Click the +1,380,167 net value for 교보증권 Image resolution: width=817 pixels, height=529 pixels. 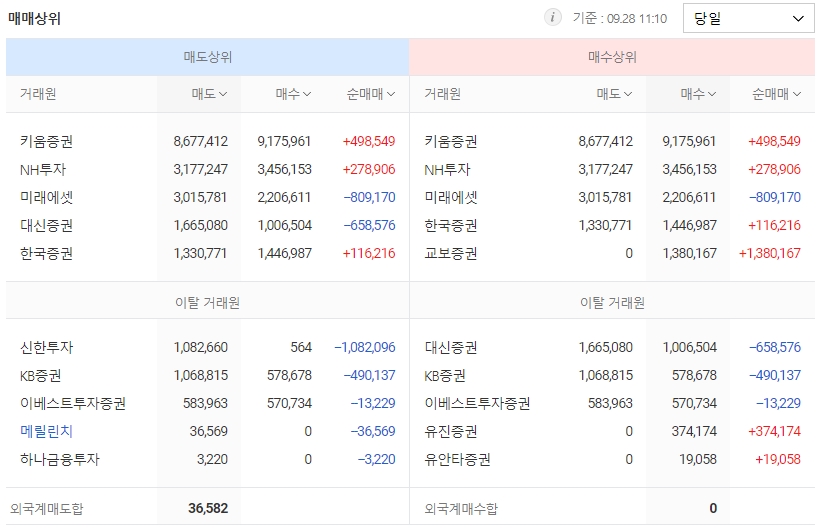(x=770, y=253)
